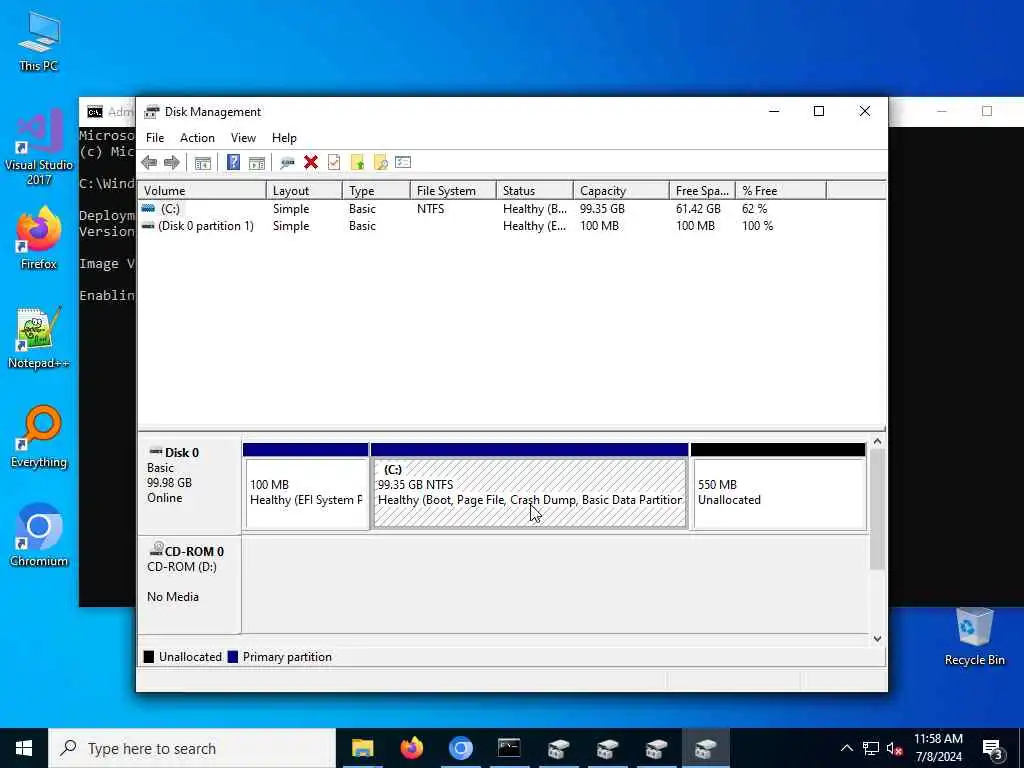
Task: Click the muted volume tray icon
Action: click(895, 748)
